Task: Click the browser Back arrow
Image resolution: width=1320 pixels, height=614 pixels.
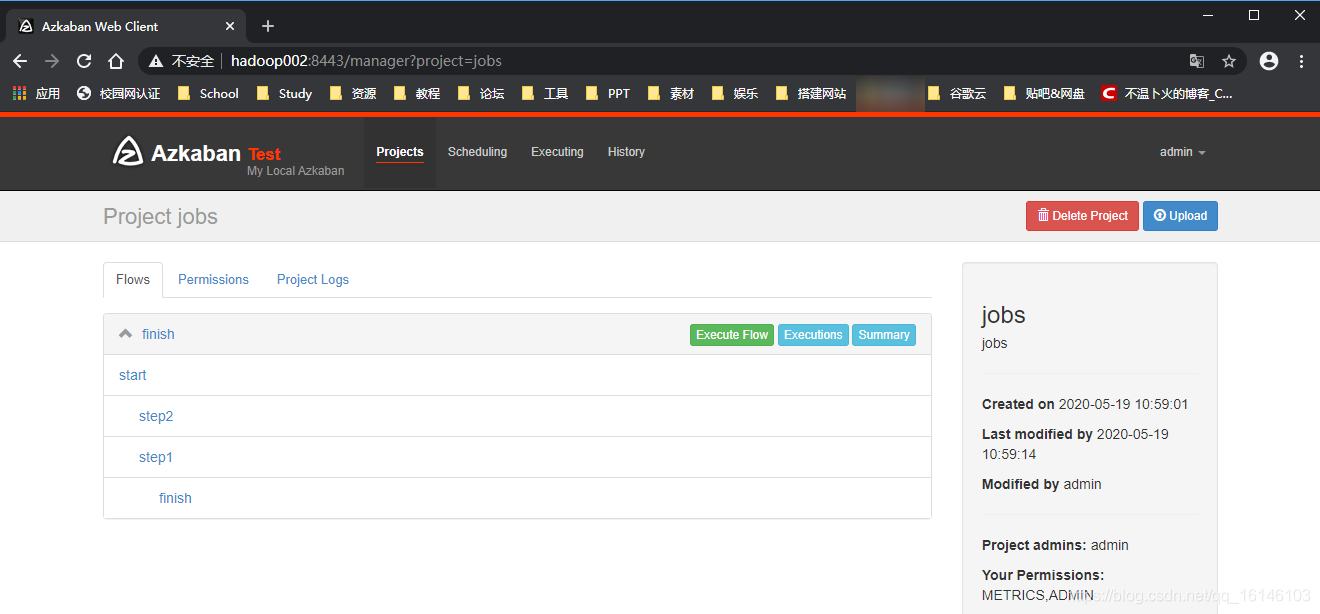Action: point(20,61)
